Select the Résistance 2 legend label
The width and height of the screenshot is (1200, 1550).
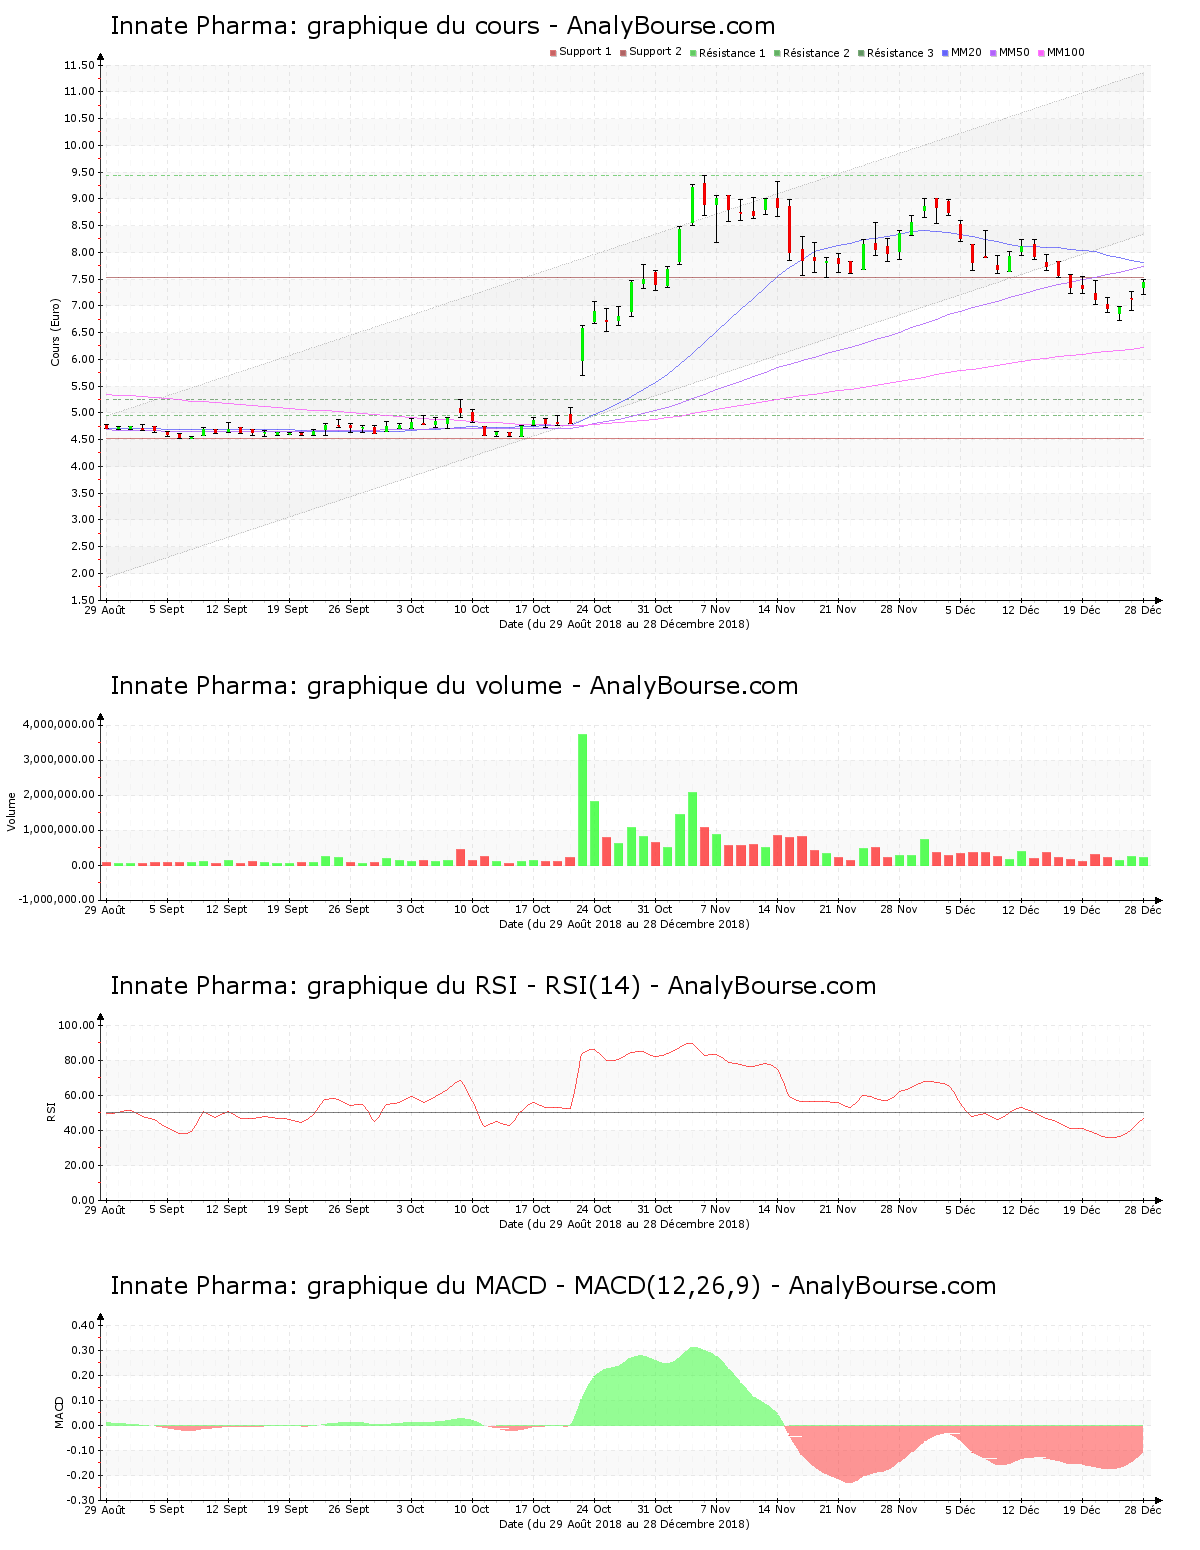(816, 53)
